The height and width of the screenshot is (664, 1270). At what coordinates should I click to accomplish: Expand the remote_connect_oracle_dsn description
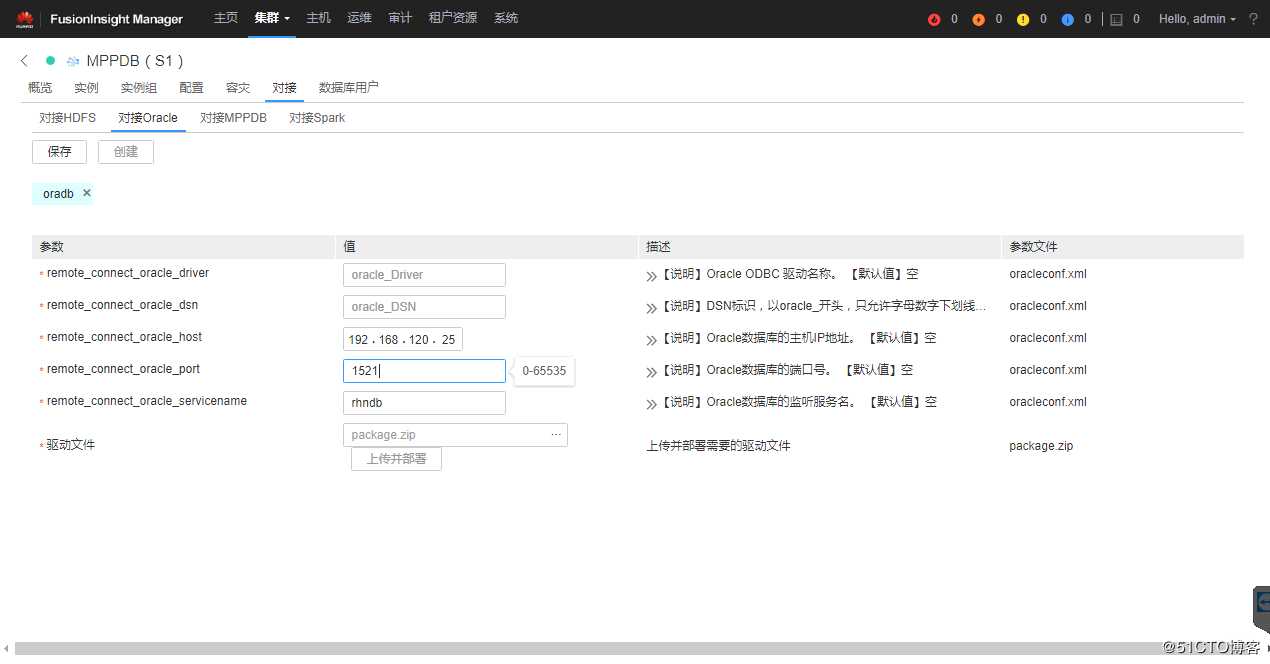point(652,307)
